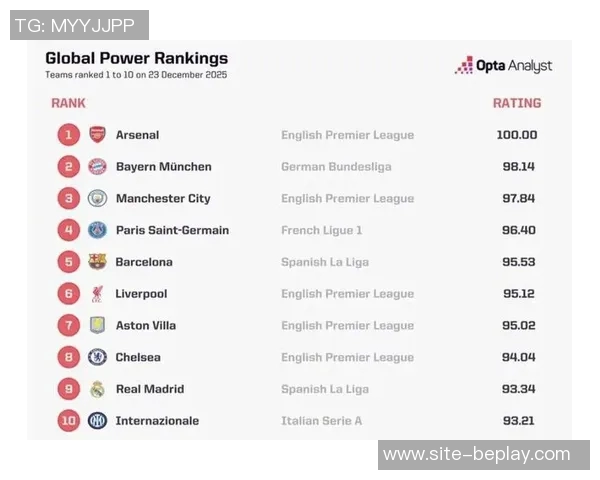This screenshot has height=480, width=600.
Task: Click the Bayern München club crest
Action: click(97, 167)
